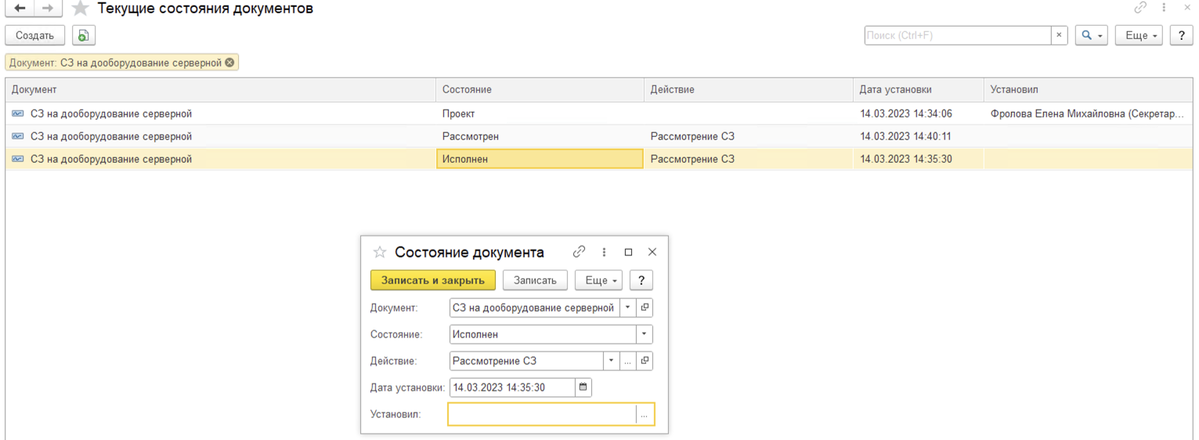Clear the search field with its x button

pos(1059,35)
